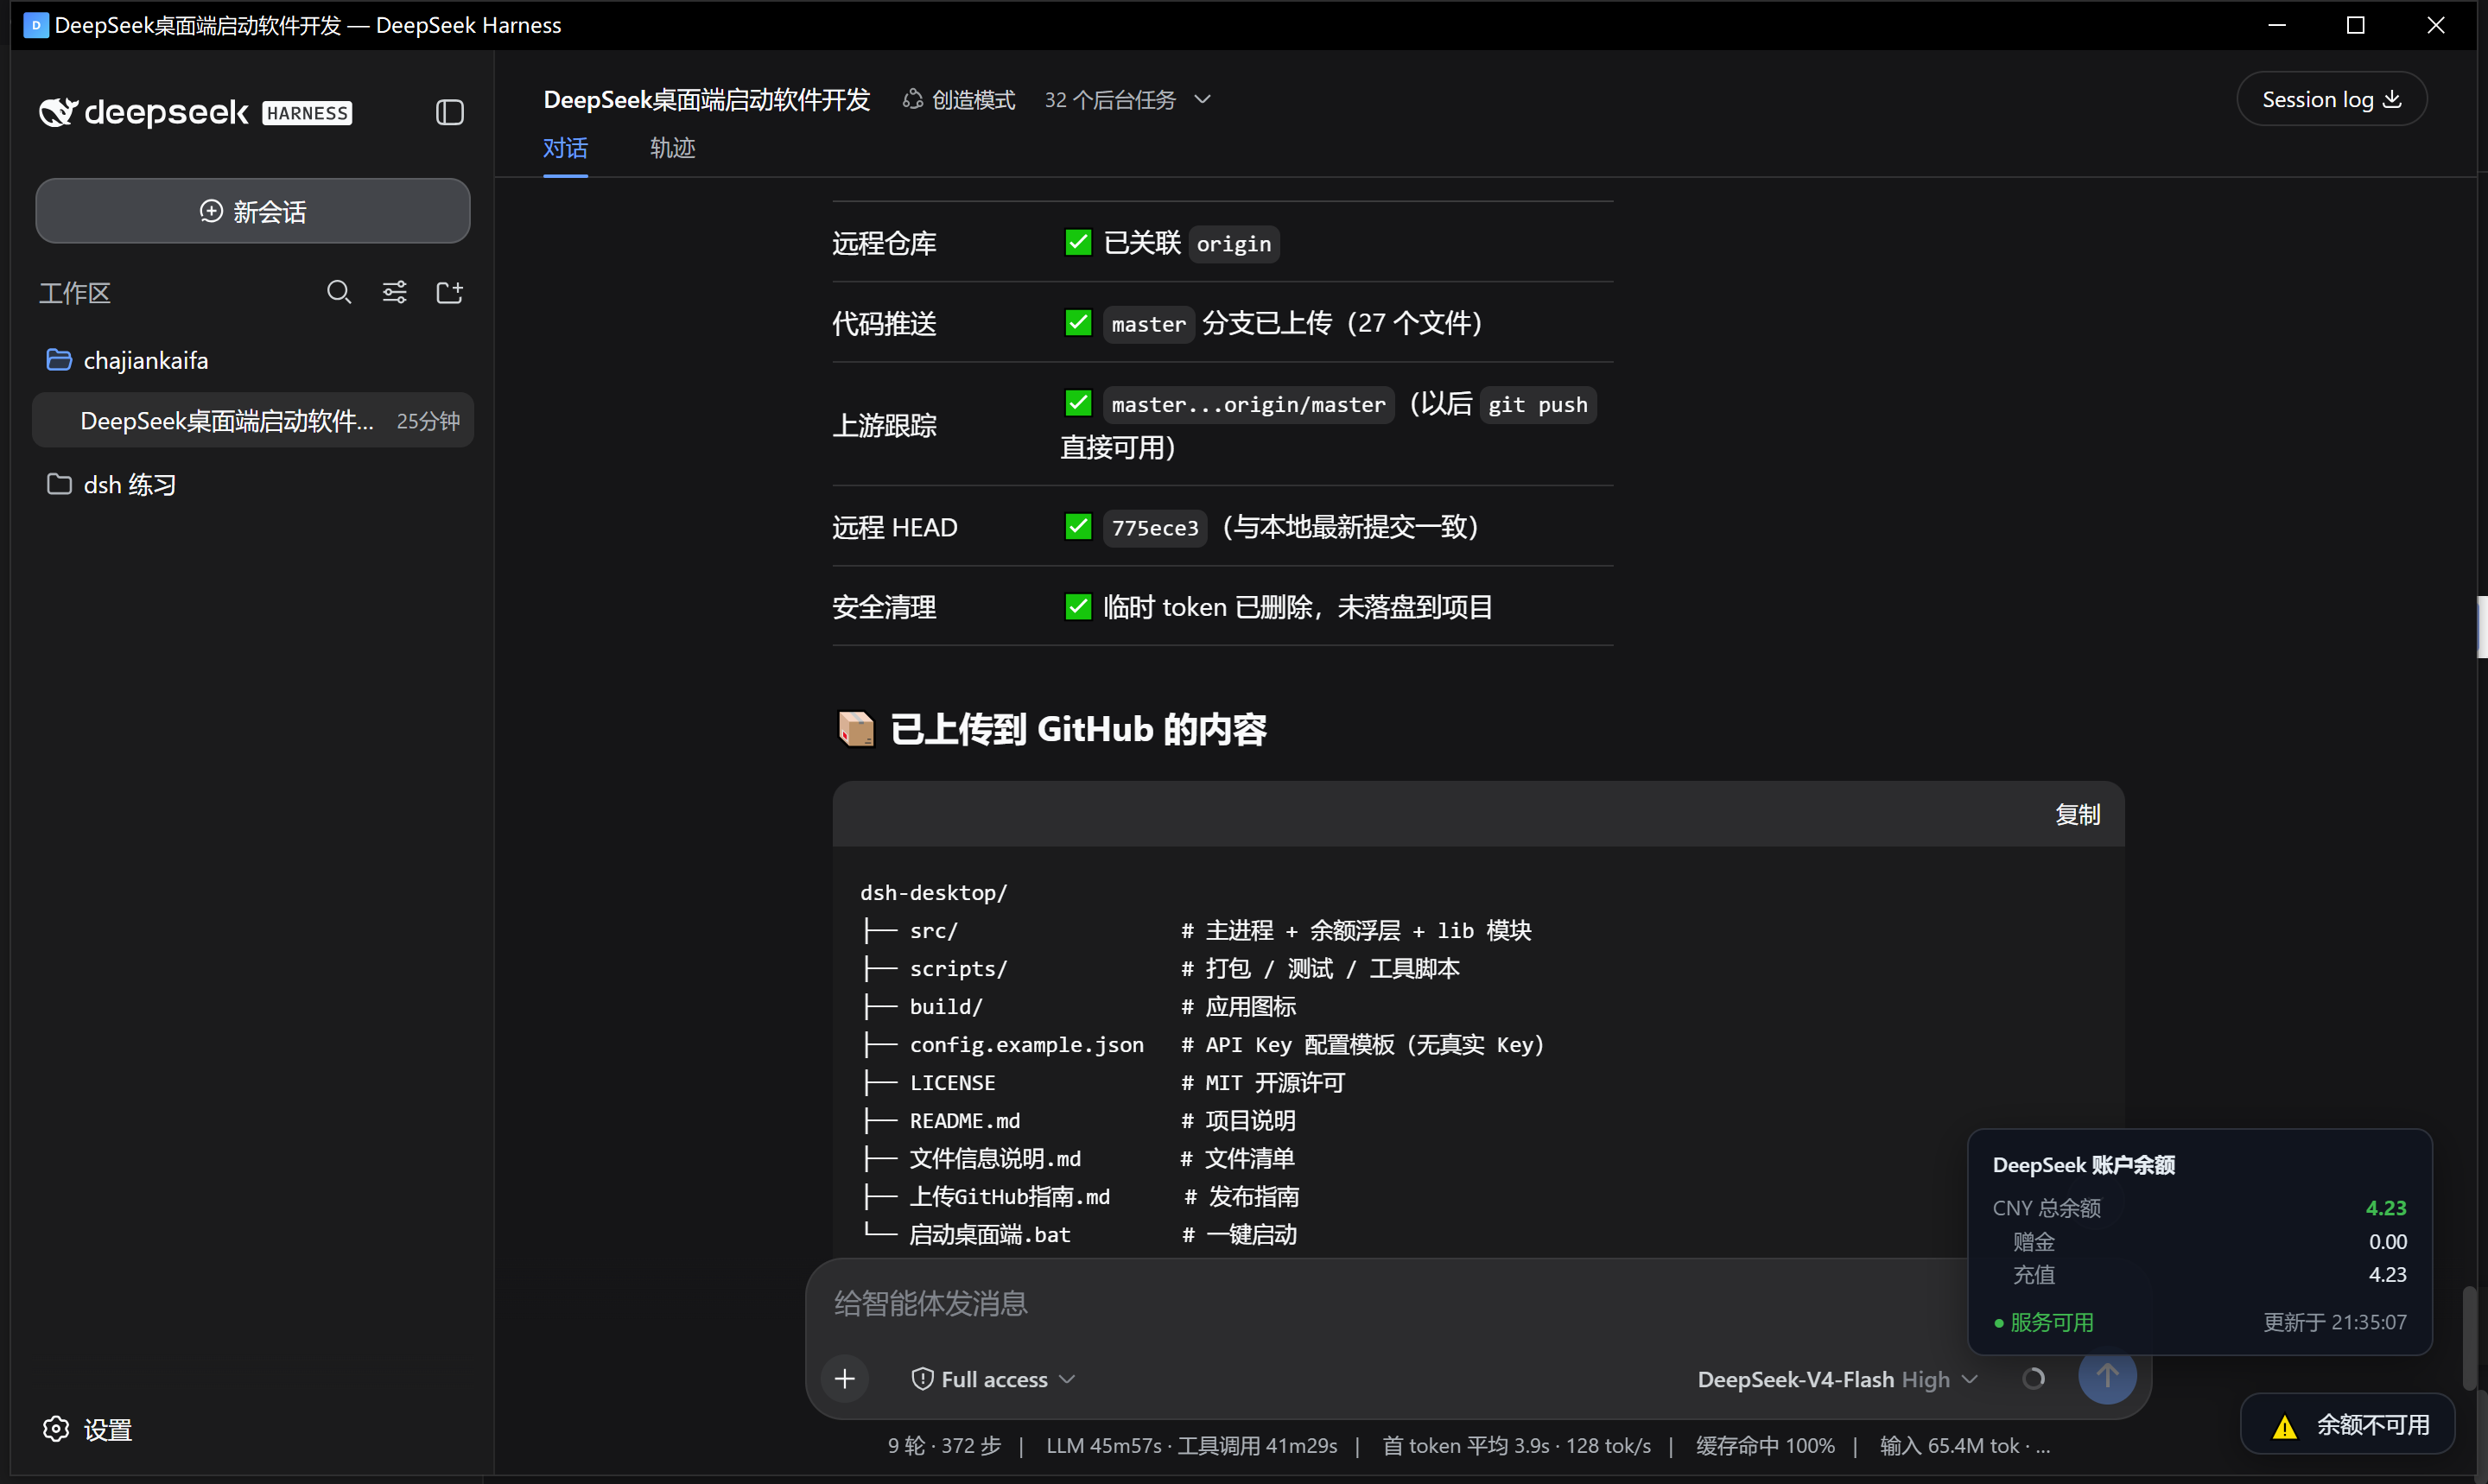This screenshot has height=1484, width=2488.
Task: Click the master...origin/master code label
Action: [x=1248, y=404]
